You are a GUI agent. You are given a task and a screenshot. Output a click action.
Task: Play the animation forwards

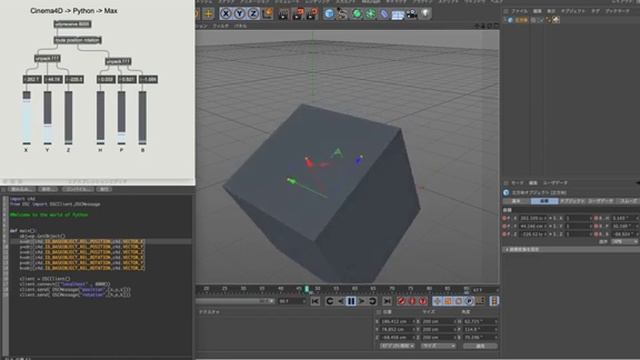(362, 301)
